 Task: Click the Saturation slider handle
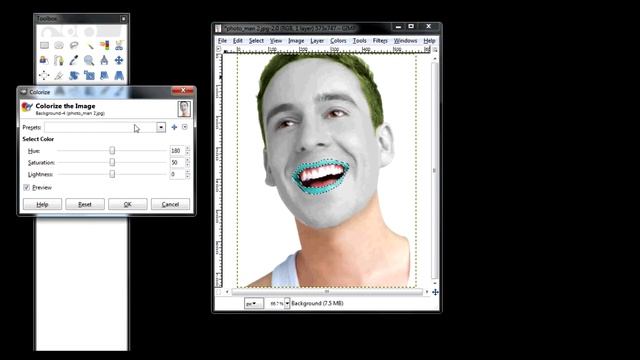point(112,162)
